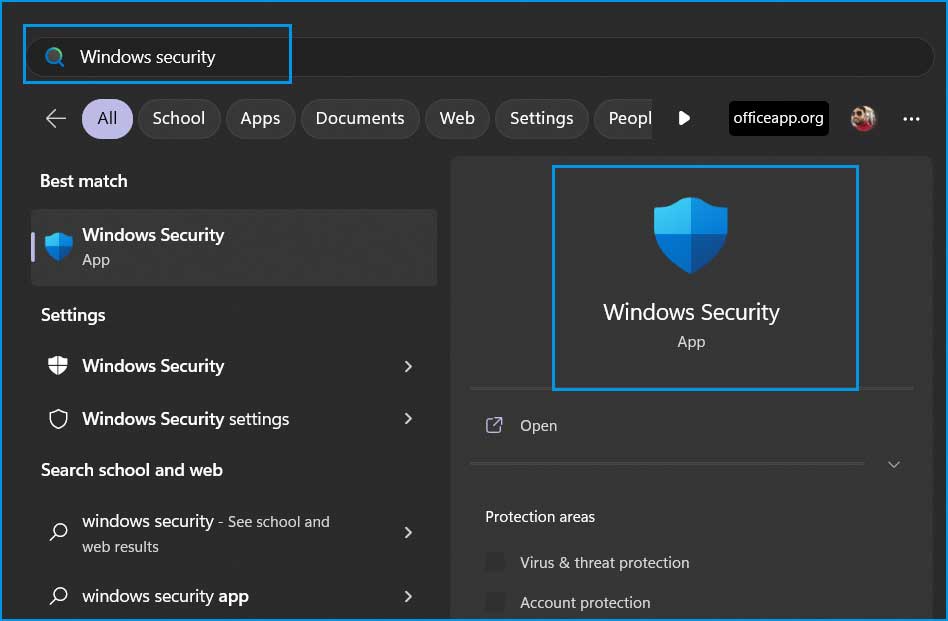This screenshot has height=621, width=948.
Task: Open the Windows Security App best match
Action: [234, 247]
